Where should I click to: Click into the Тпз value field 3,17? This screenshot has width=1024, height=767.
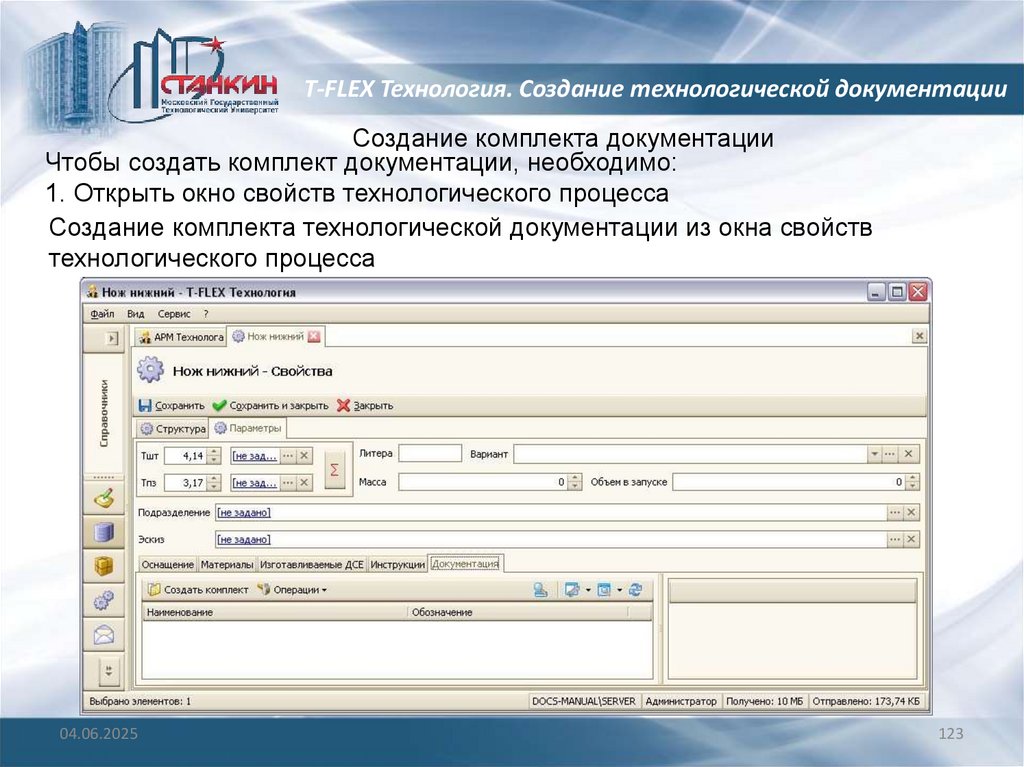tap(185, 483)
